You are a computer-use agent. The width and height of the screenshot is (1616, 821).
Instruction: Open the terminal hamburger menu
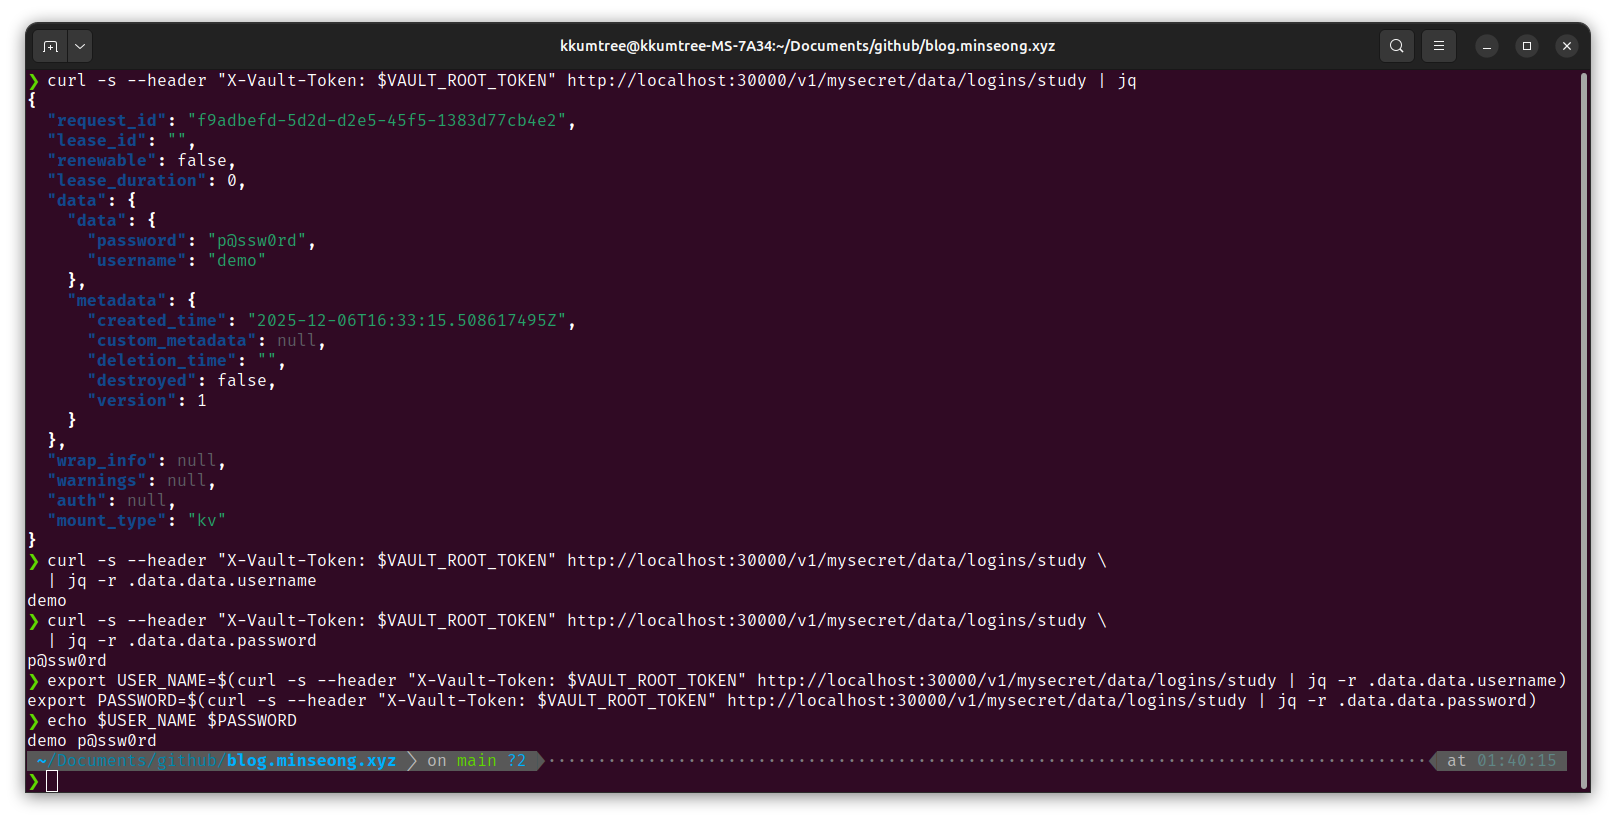coord(1439,46)
